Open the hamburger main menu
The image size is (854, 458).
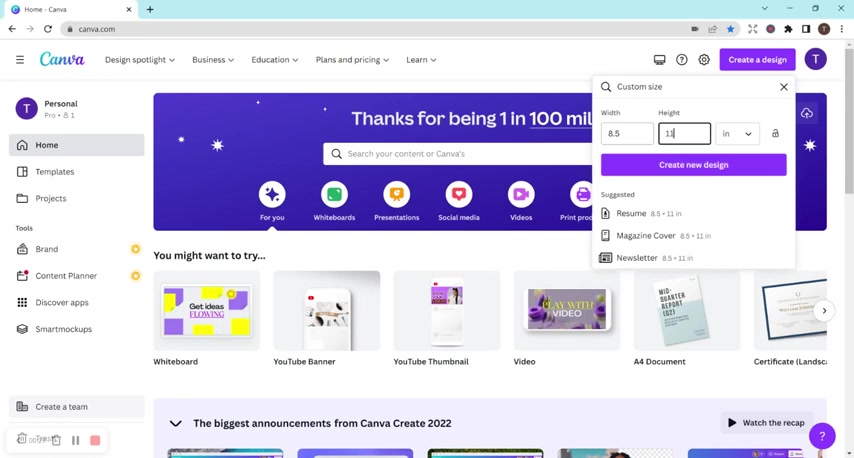click(x=20, y=60)
